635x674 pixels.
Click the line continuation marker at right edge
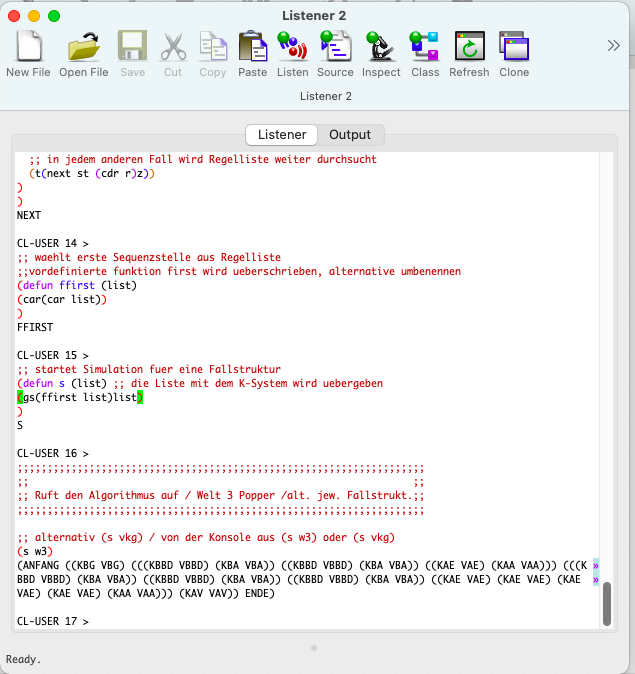tap(595, 565)
